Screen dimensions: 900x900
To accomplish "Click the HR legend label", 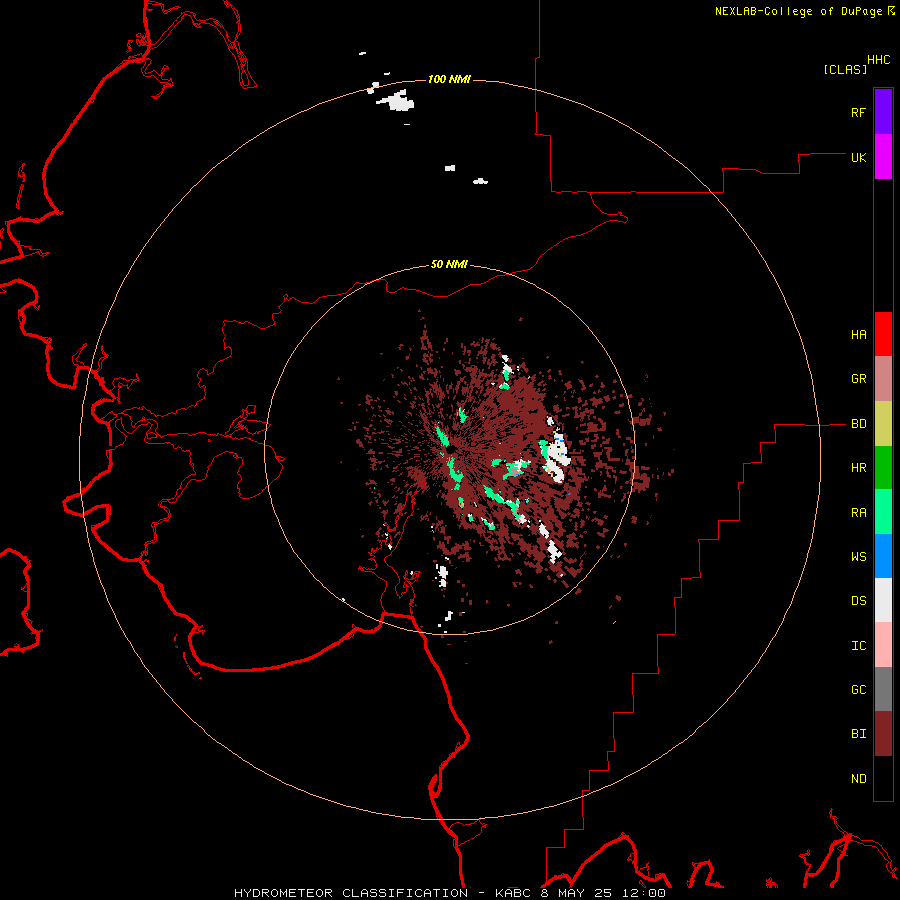I will tap(858, 468).
